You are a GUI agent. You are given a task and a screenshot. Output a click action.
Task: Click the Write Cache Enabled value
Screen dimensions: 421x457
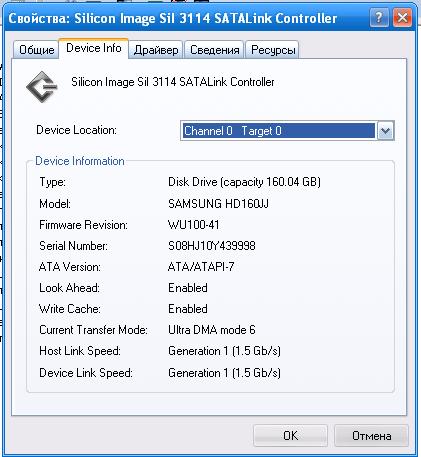pos(188,309)
